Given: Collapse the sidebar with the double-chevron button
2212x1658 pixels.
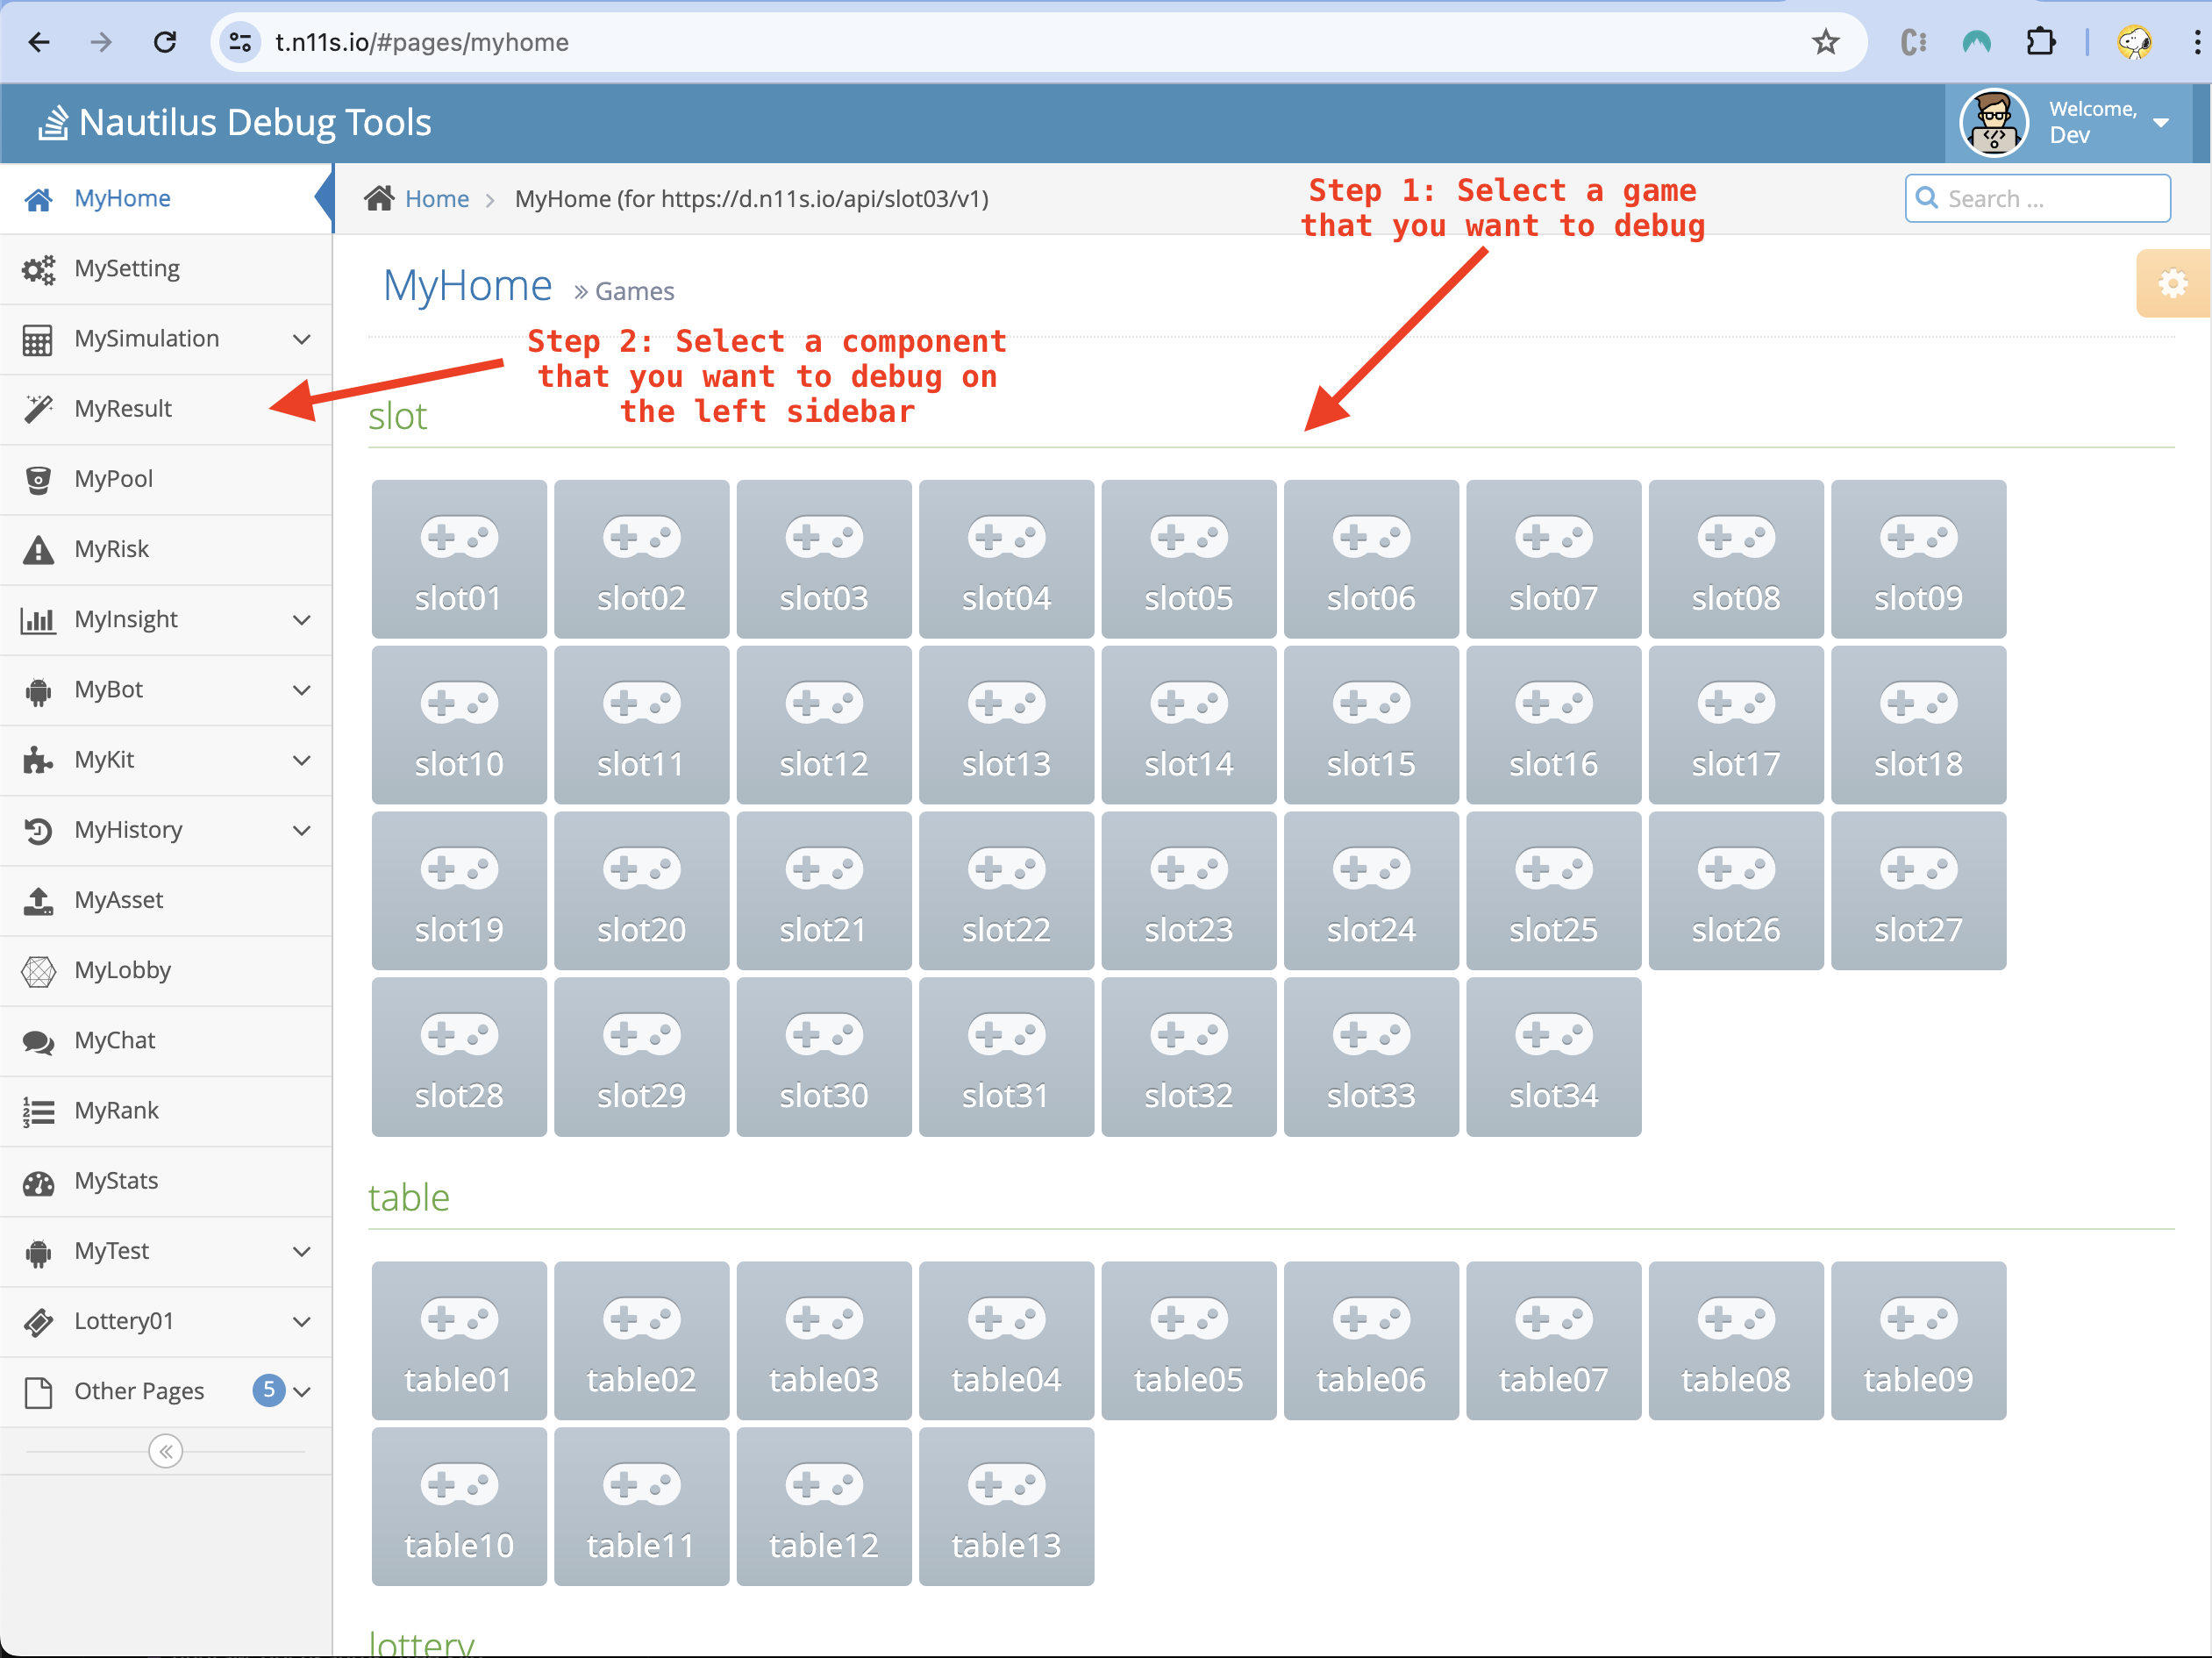Looking at the screenshot, I should click(x=165, y=1451).
